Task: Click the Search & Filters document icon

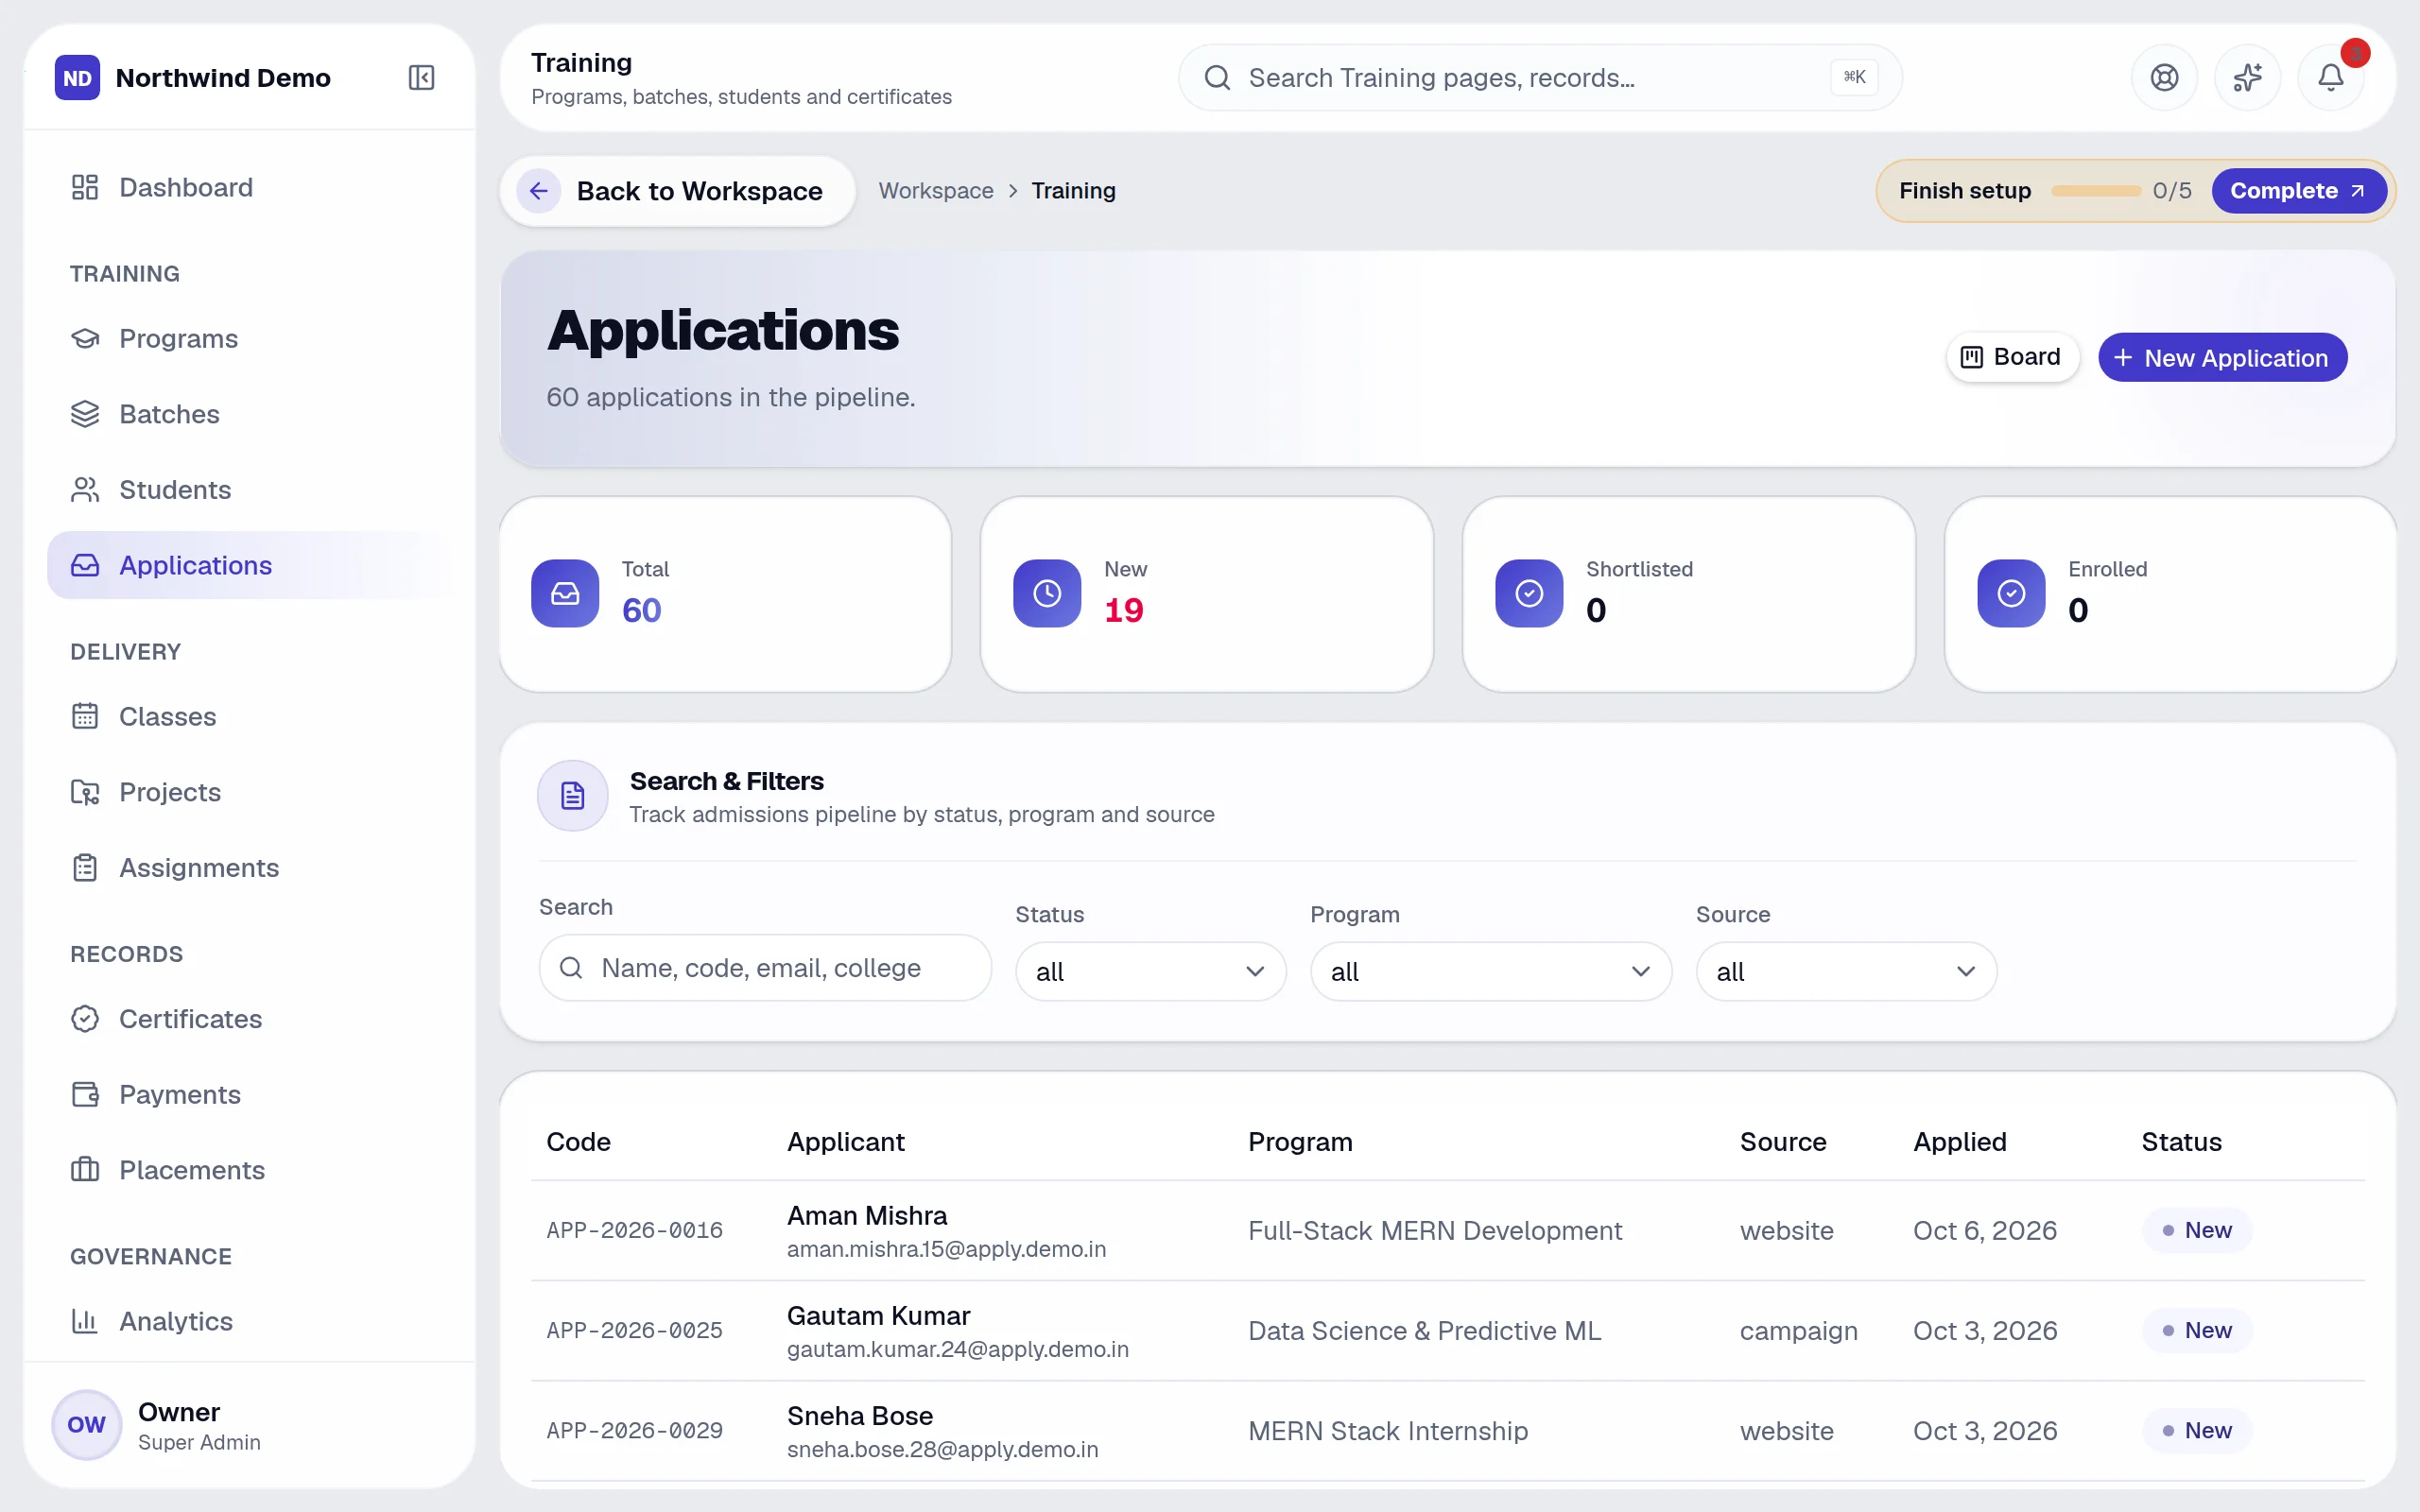Action: (573, 796)
